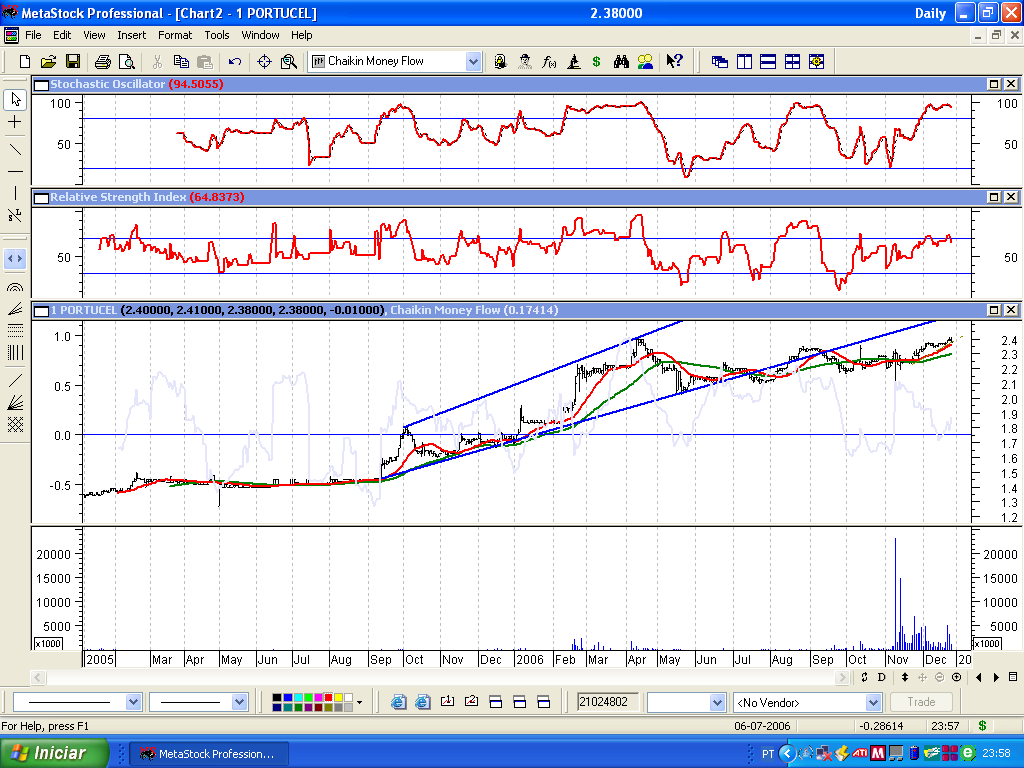Open the No Vendor dropdown

click(875, 702)
